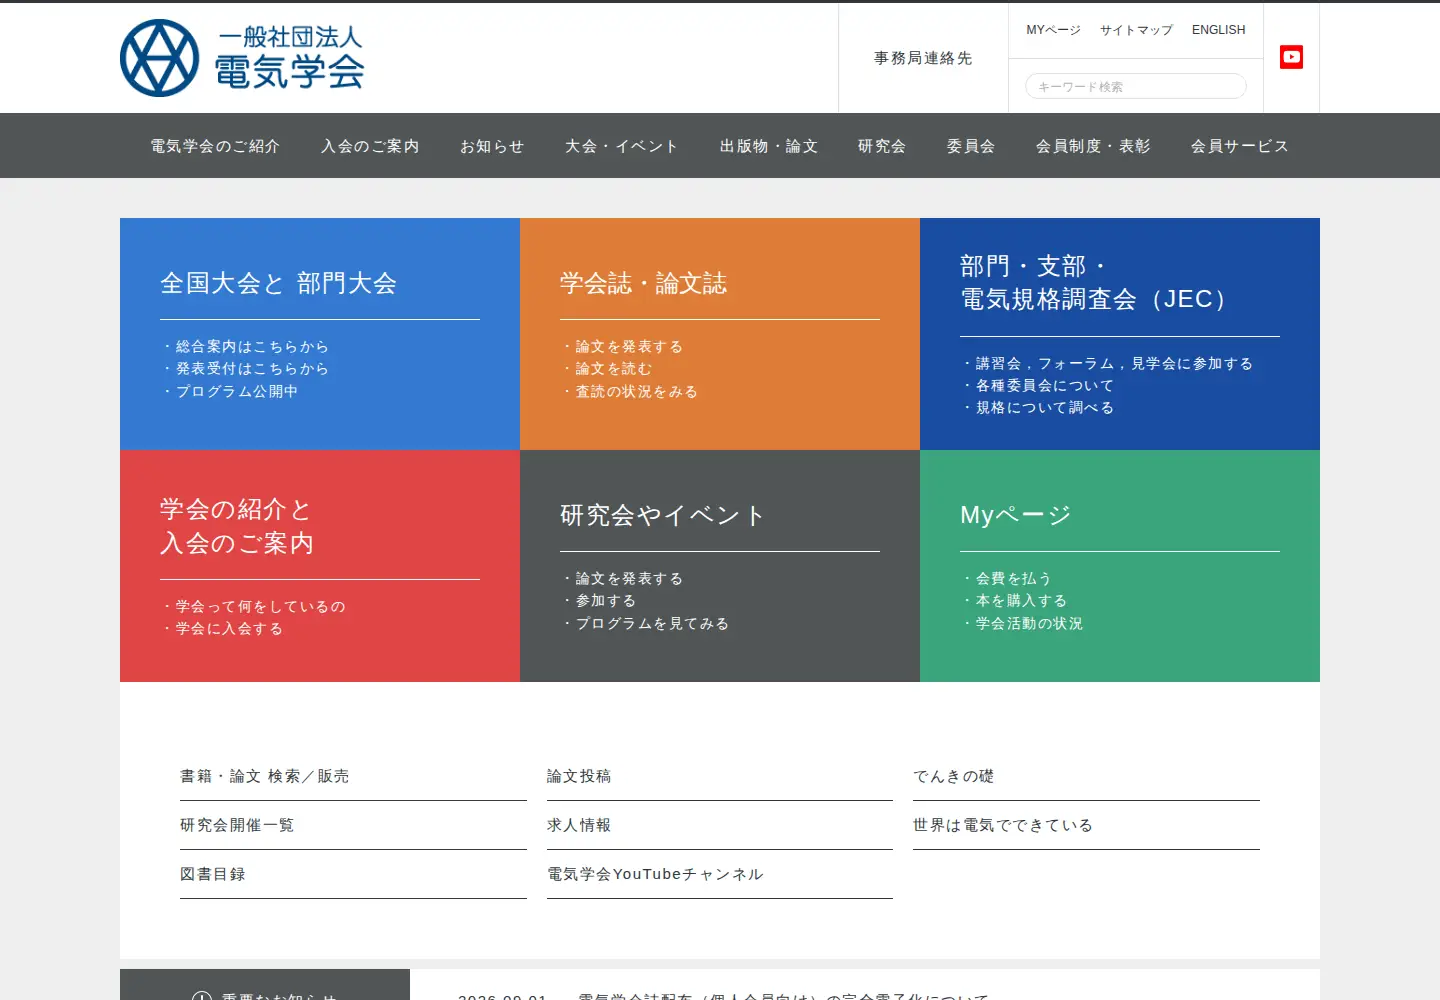The height and width of the screenshot is (1000, 1440).
Task: Open the YouTube channel icon in header
Action: [x=1291, y=57]
